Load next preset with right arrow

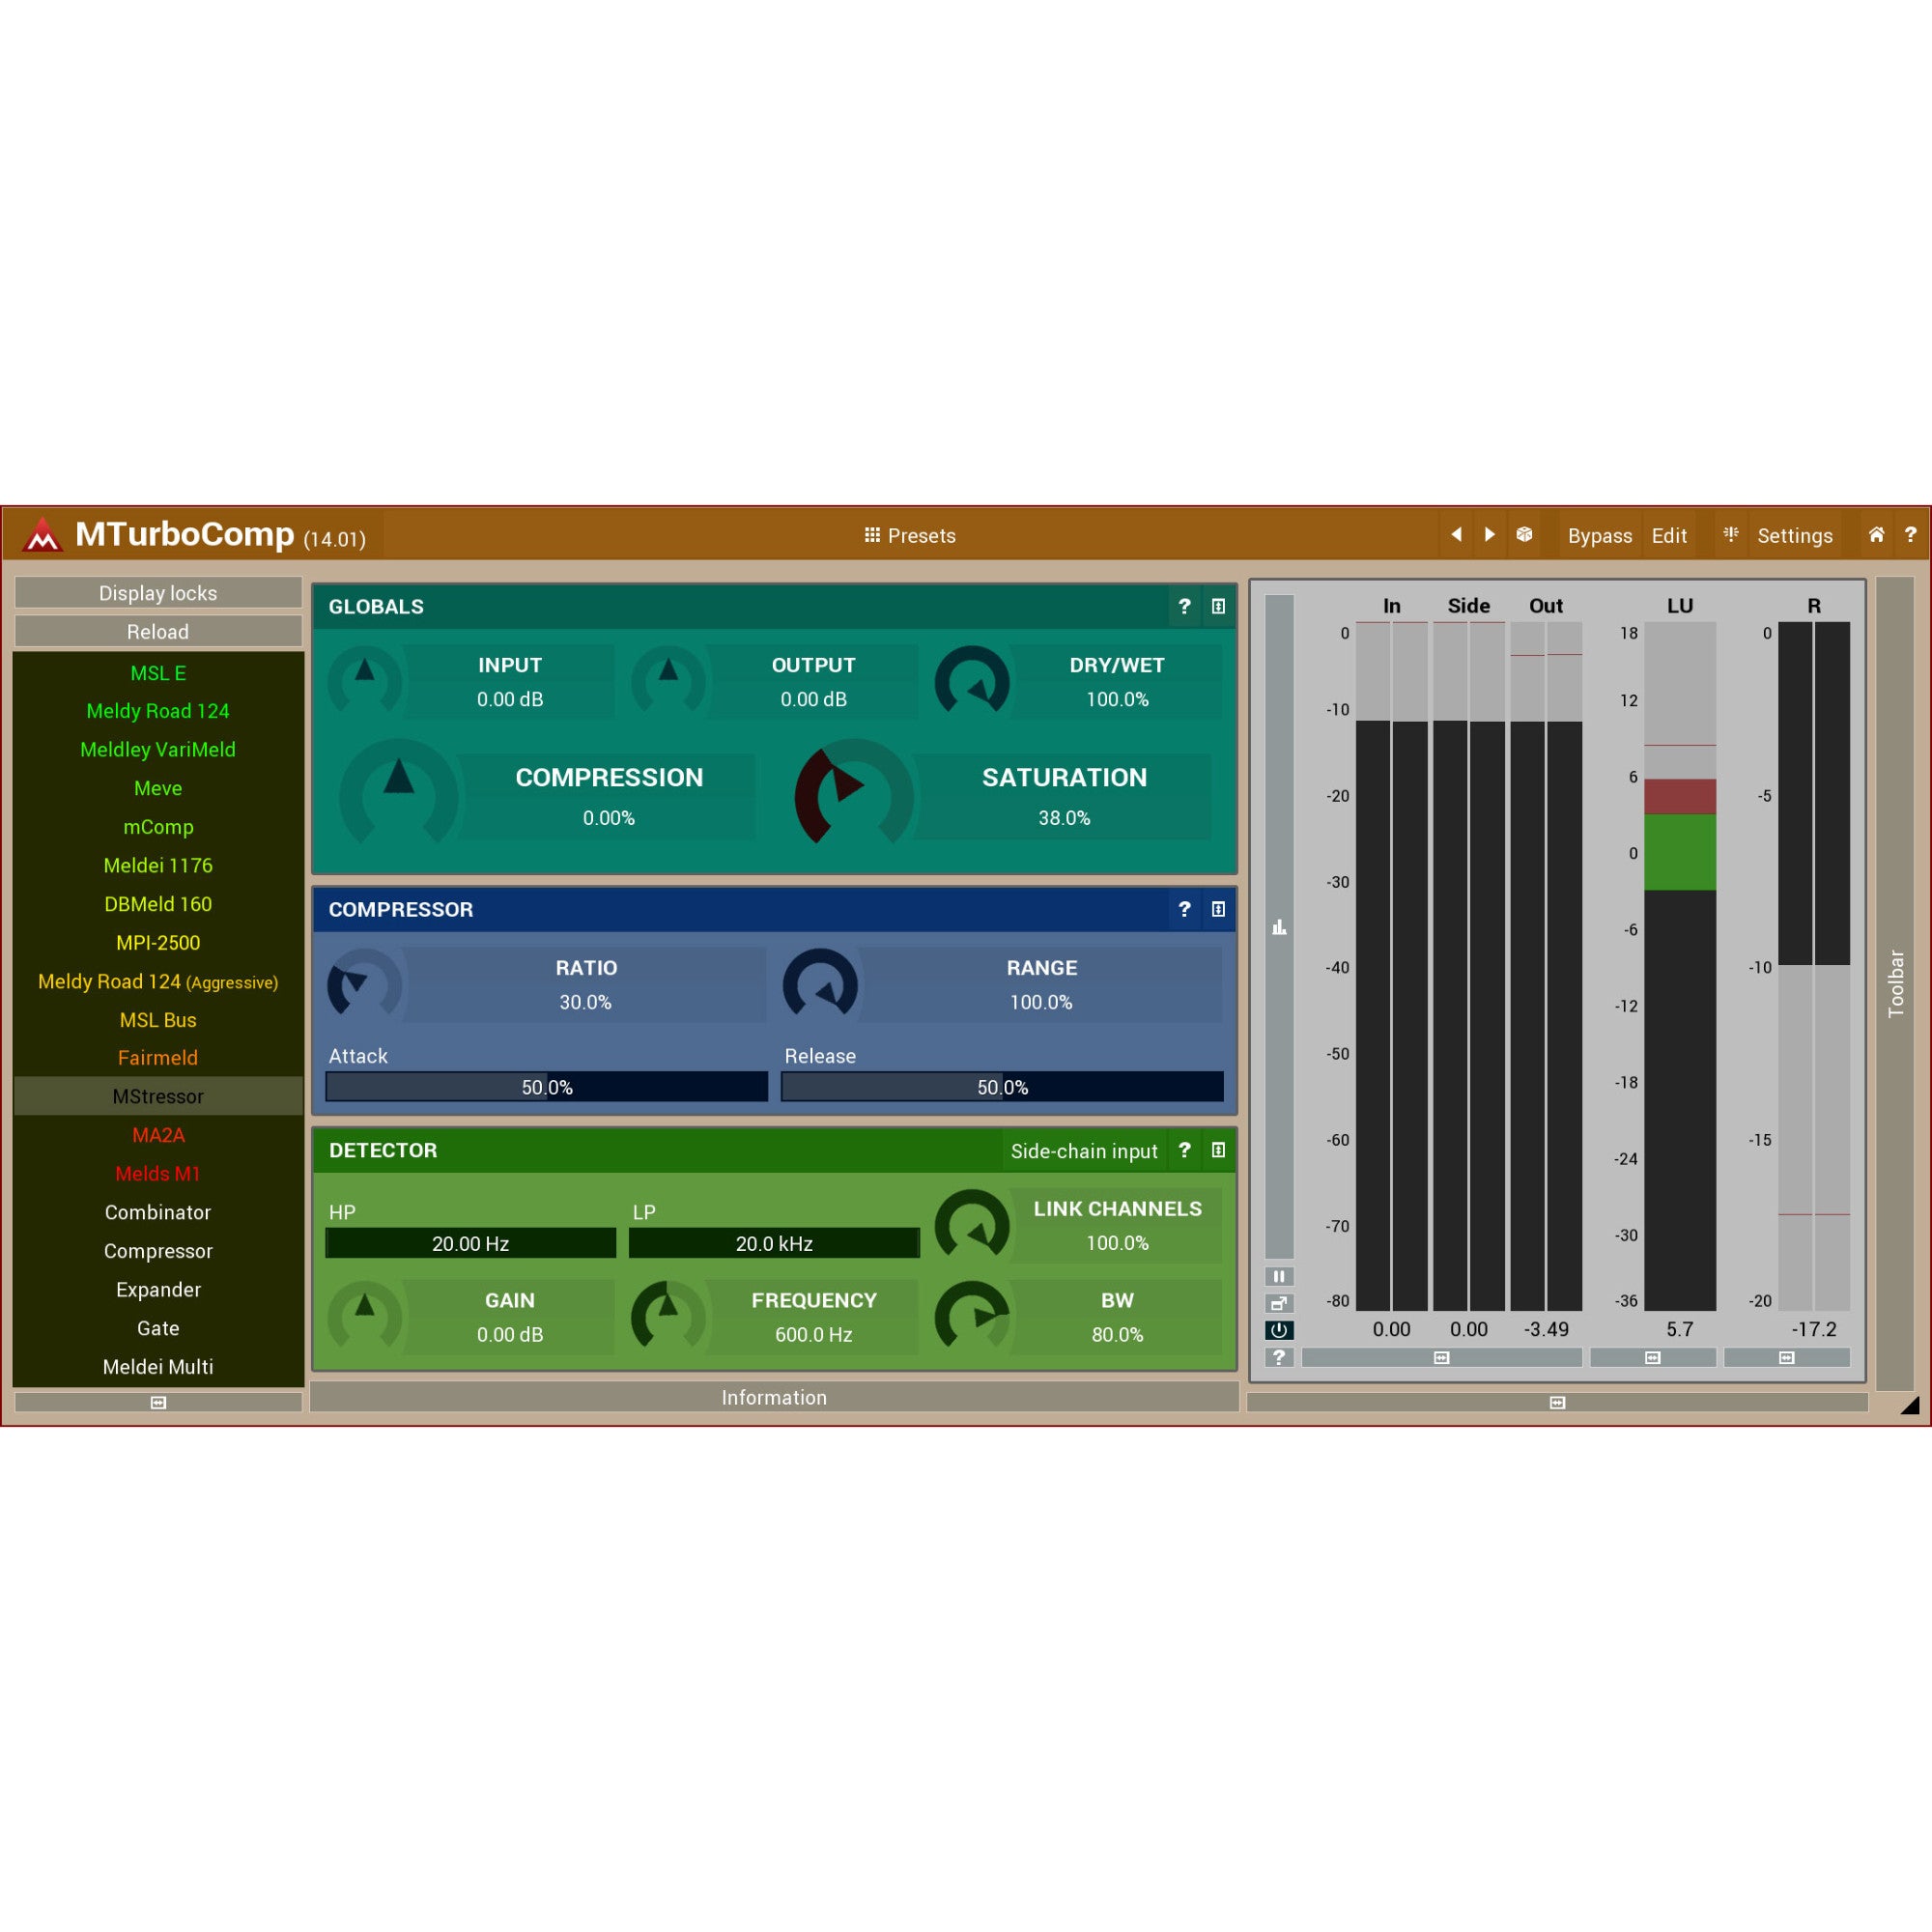(1490, 535)
